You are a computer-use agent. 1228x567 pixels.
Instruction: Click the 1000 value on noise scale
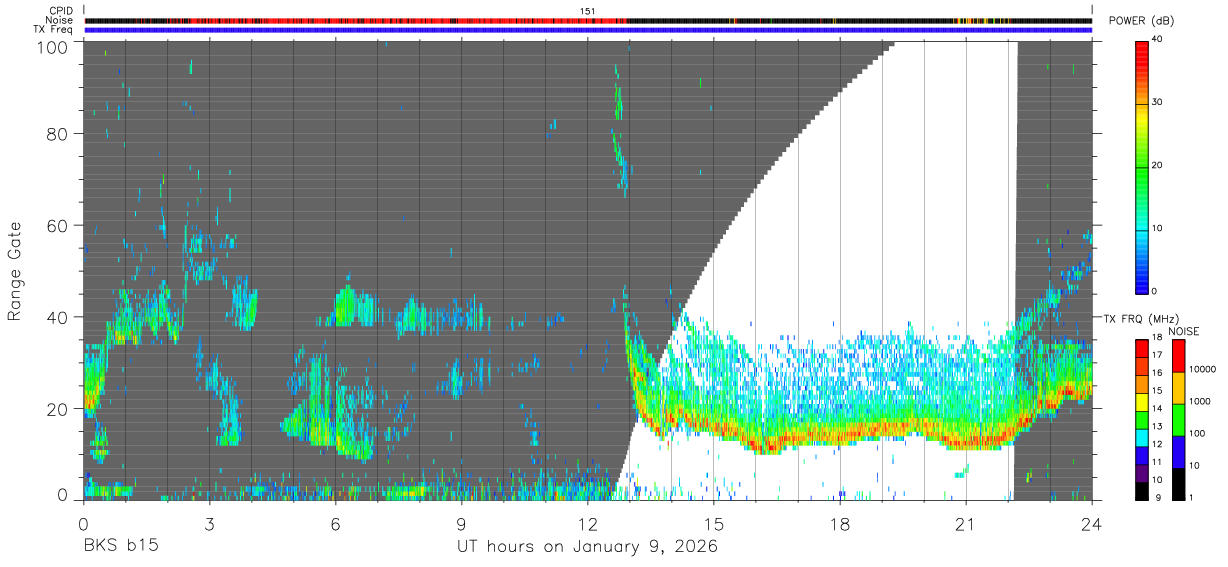click(x=1202, y=401)
